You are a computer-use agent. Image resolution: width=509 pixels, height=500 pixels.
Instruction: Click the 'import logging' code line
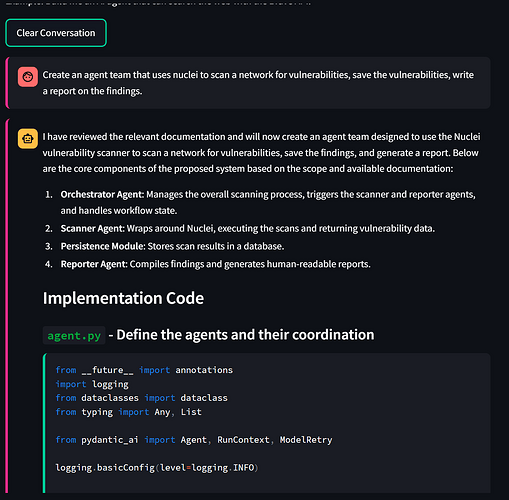coord(92,384)
